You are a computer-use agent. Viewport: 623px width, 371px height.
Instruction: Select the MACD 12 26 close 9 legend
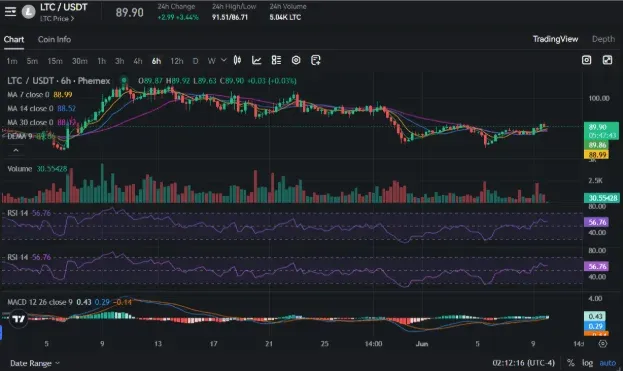[70, 302]
